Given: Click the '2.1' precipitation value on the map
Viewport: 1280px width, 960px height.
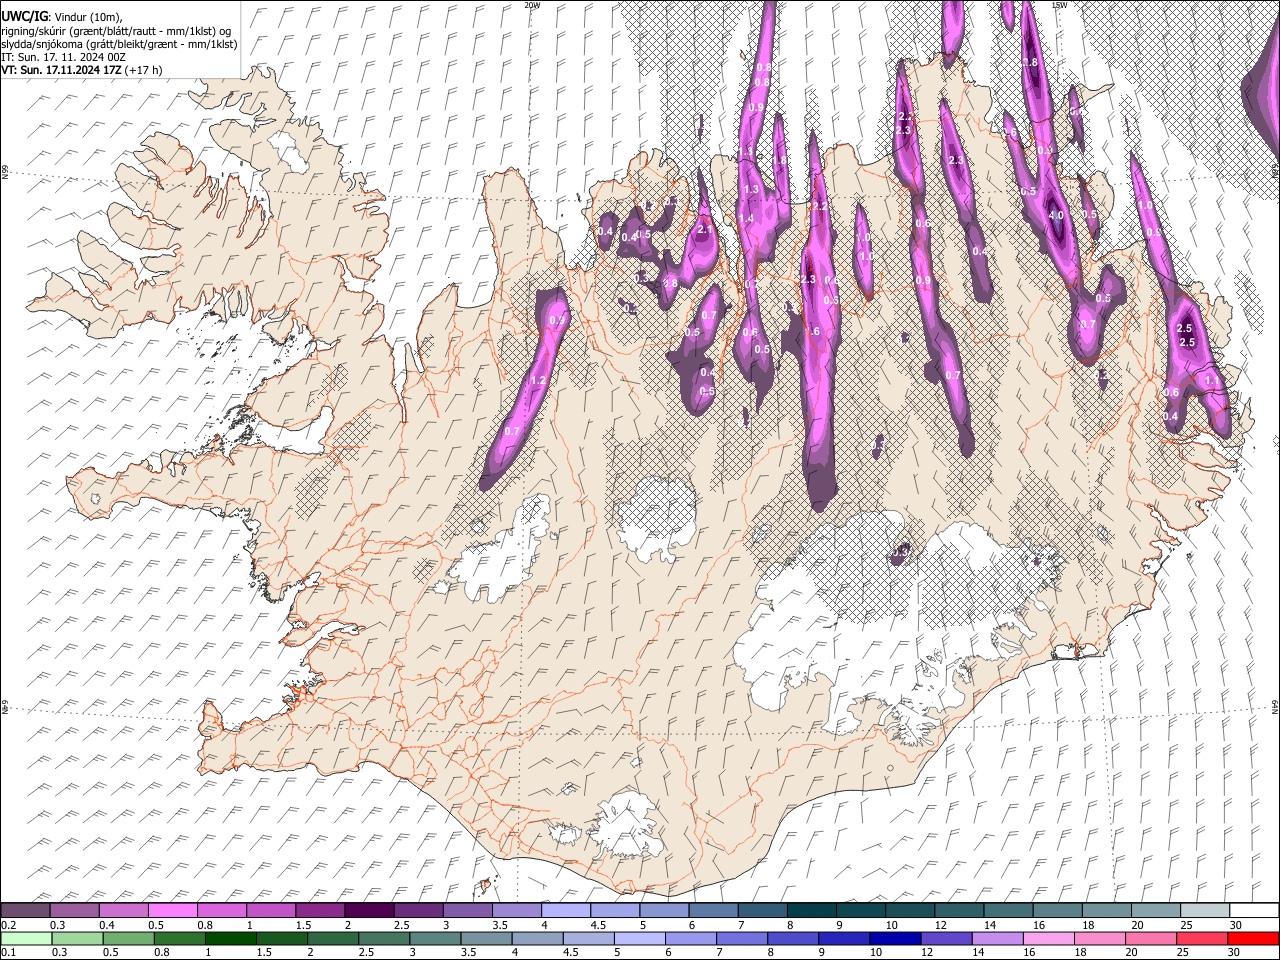Looking at the screenshot, I should point(705,230).
